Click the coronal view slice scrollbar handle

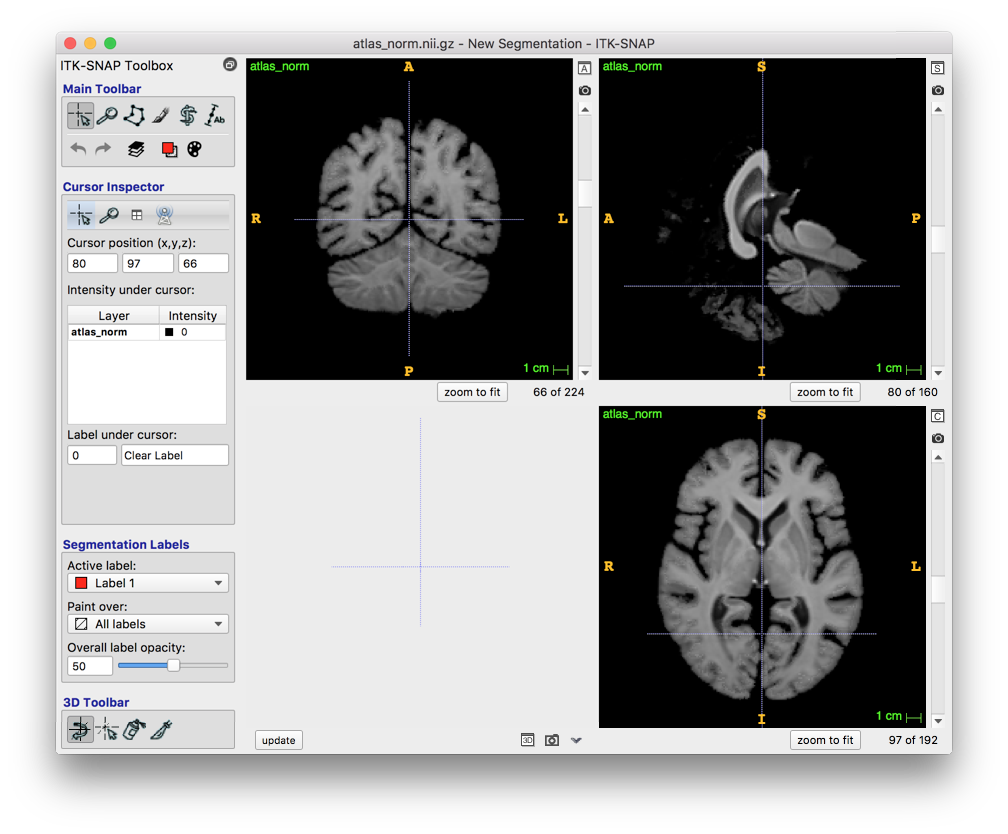pyautogui.click(x=938, y=590)
